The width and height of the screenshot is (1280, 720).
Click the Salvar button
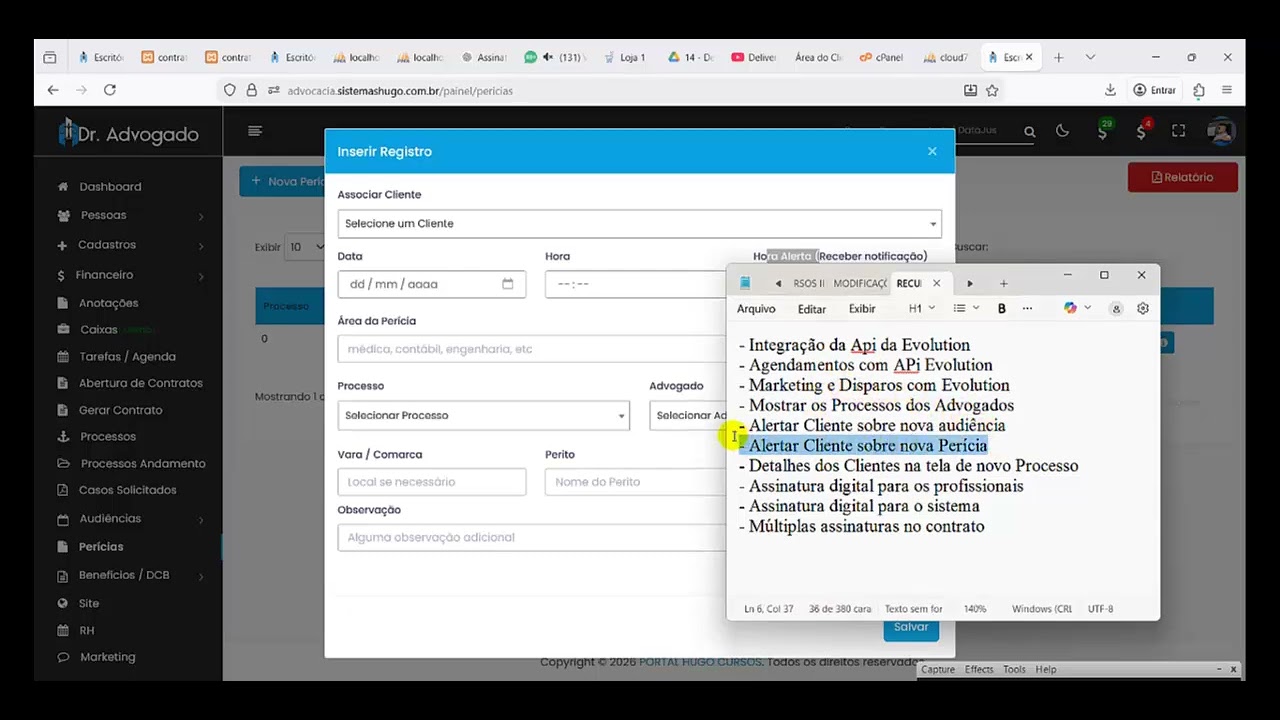tap(911, 627)
